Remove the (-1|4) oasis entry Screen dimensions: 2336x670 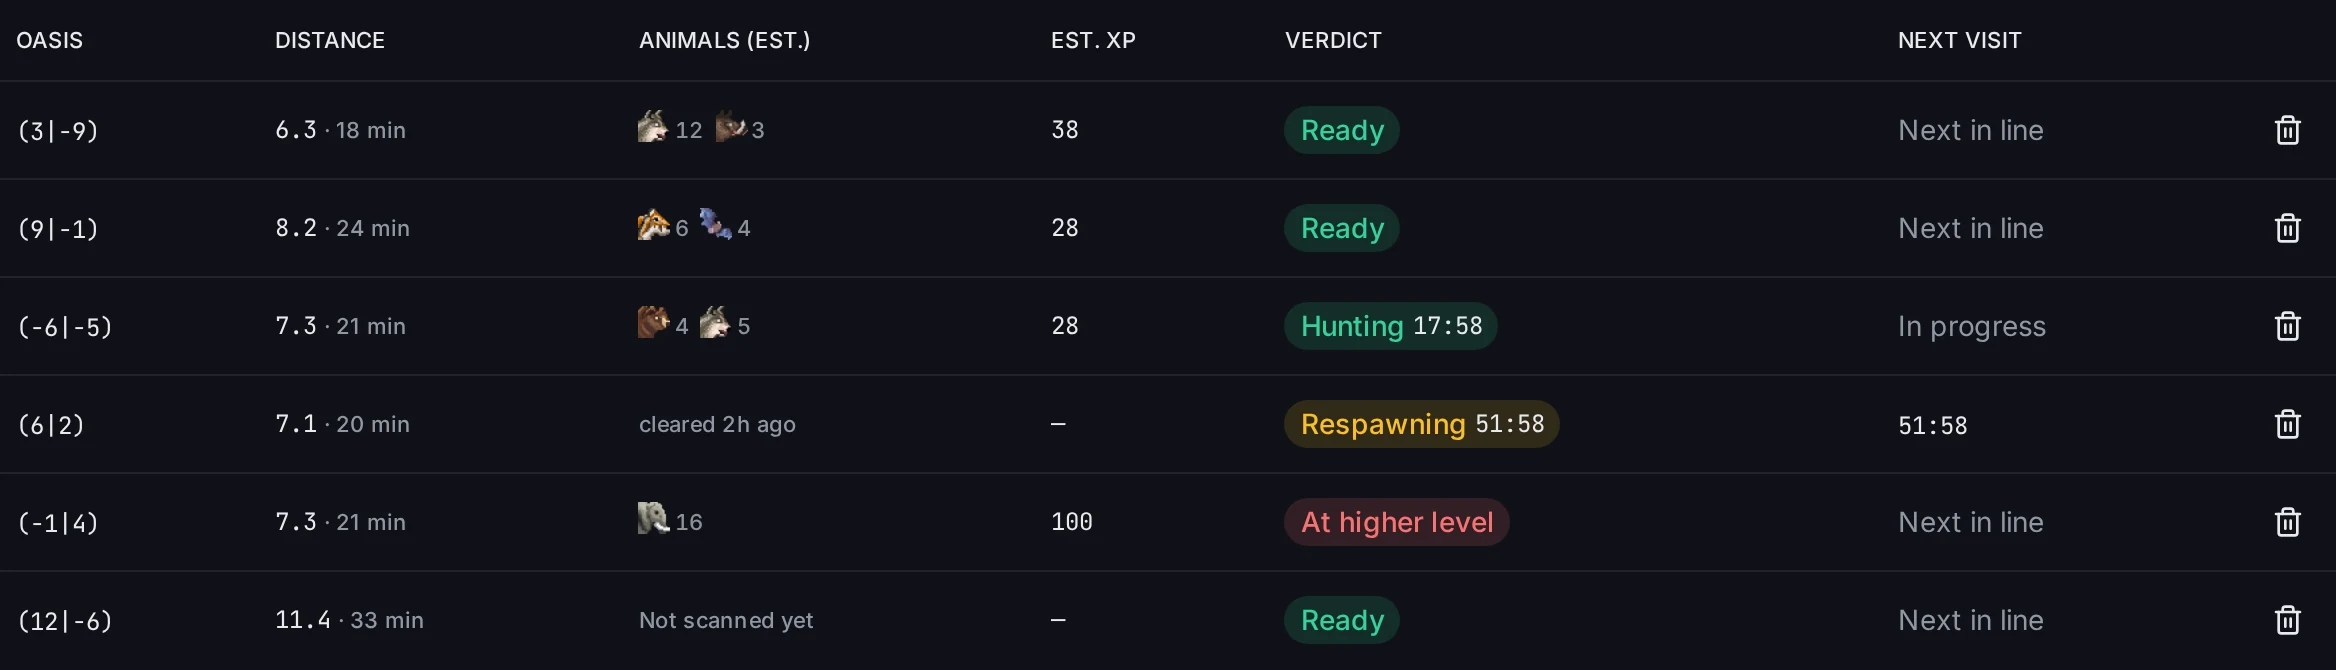point(2287,522)
